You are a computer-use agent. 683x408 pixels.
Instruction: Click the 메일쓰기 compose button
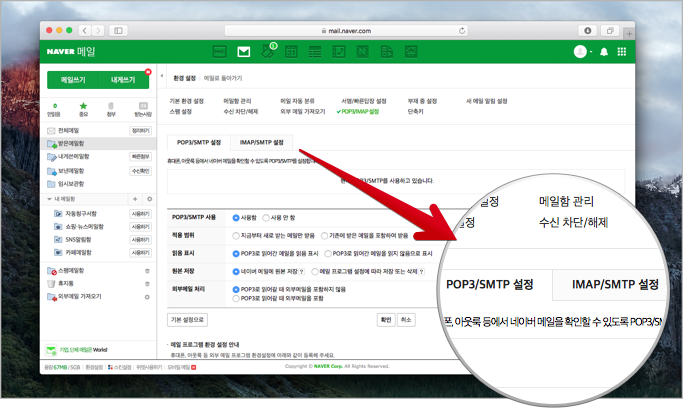tap(73, 80)
